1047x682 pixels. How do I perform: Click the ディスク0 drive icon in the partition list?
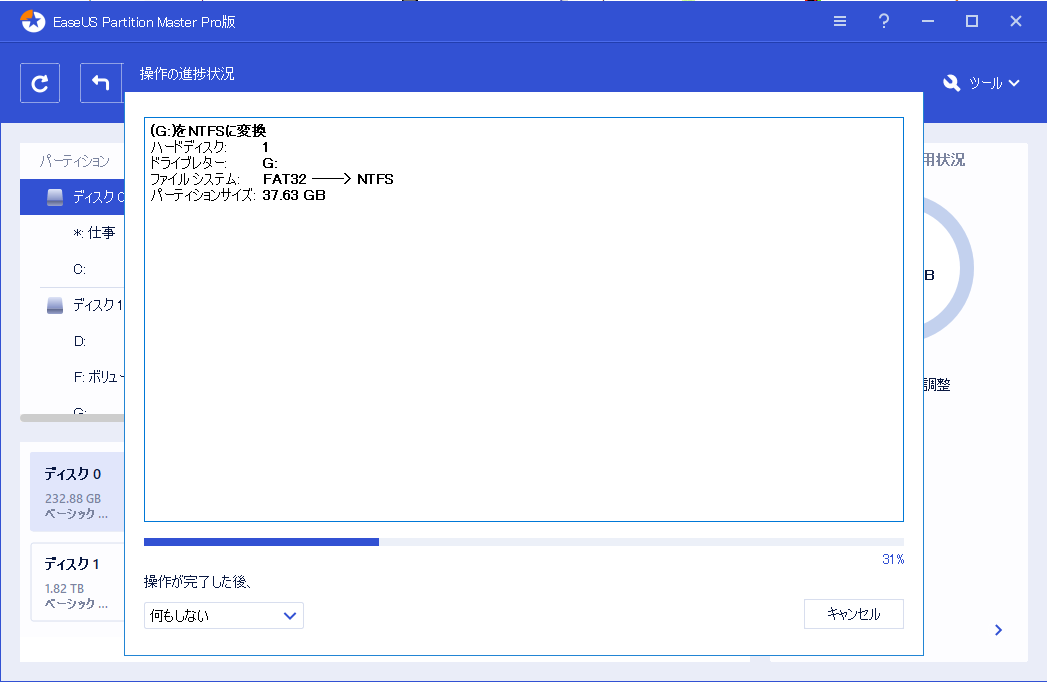point(55,197)
